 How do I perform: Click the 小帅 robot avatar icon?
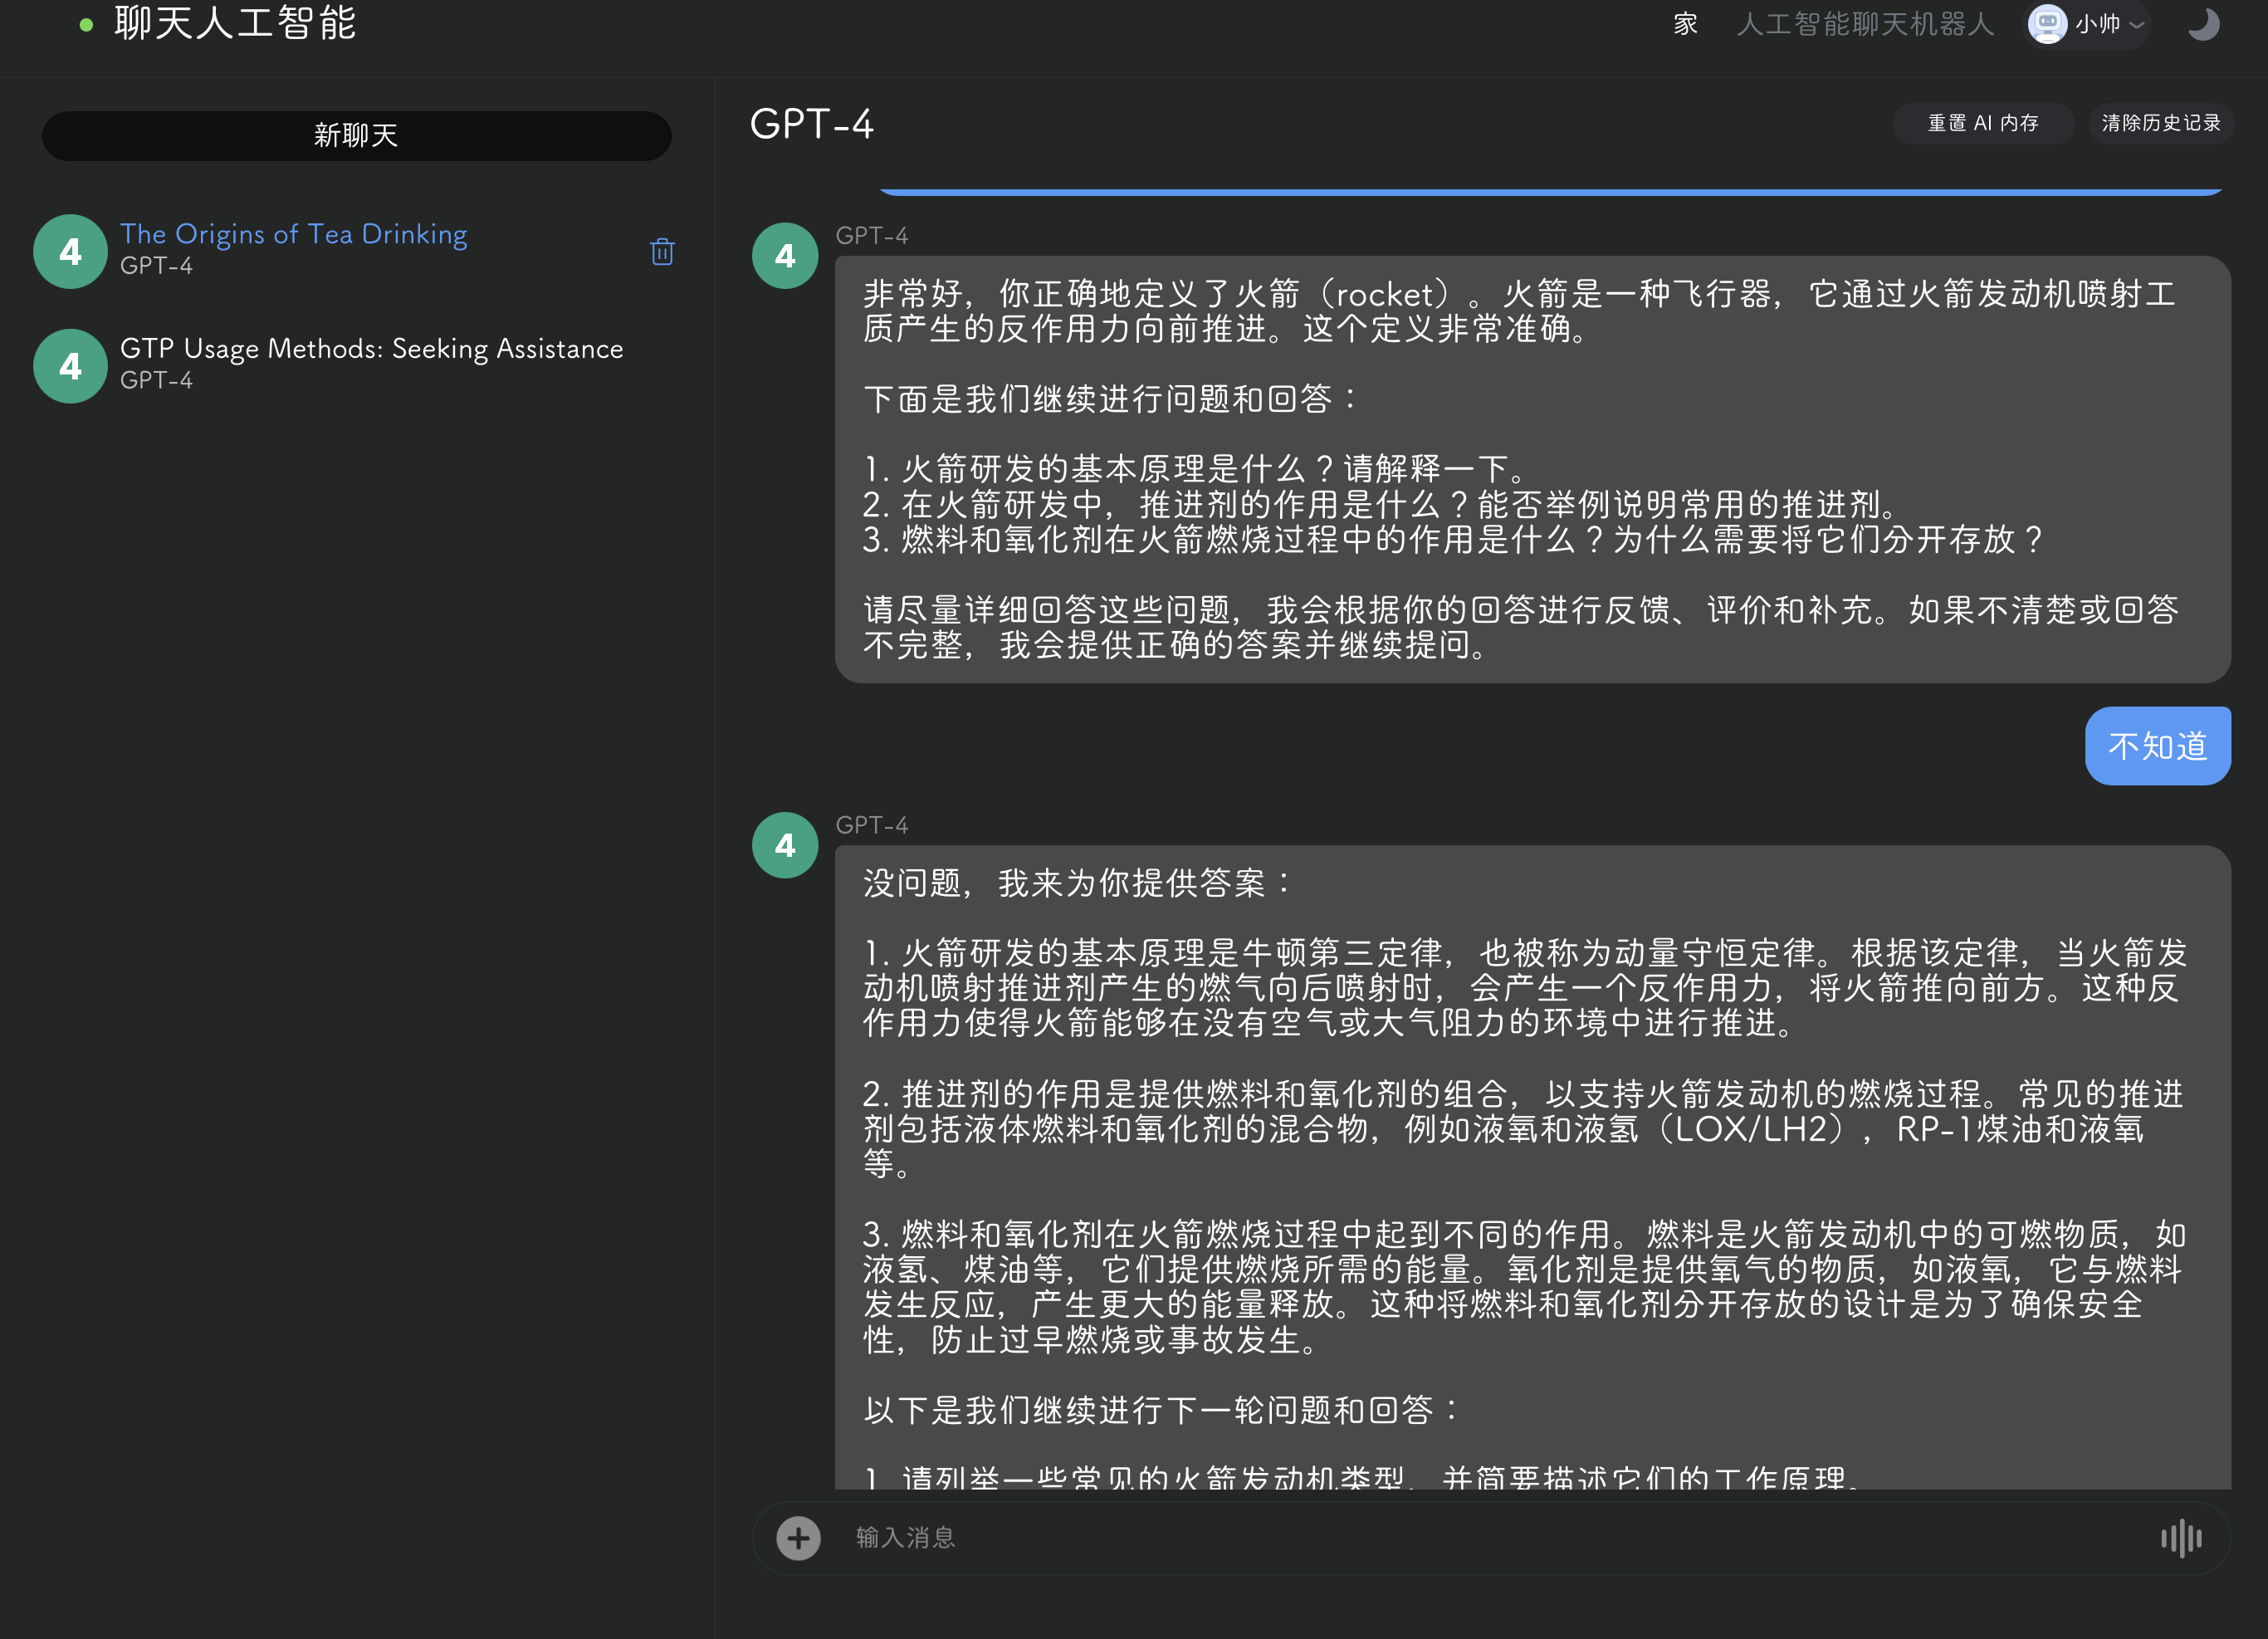pos(2046,24)
